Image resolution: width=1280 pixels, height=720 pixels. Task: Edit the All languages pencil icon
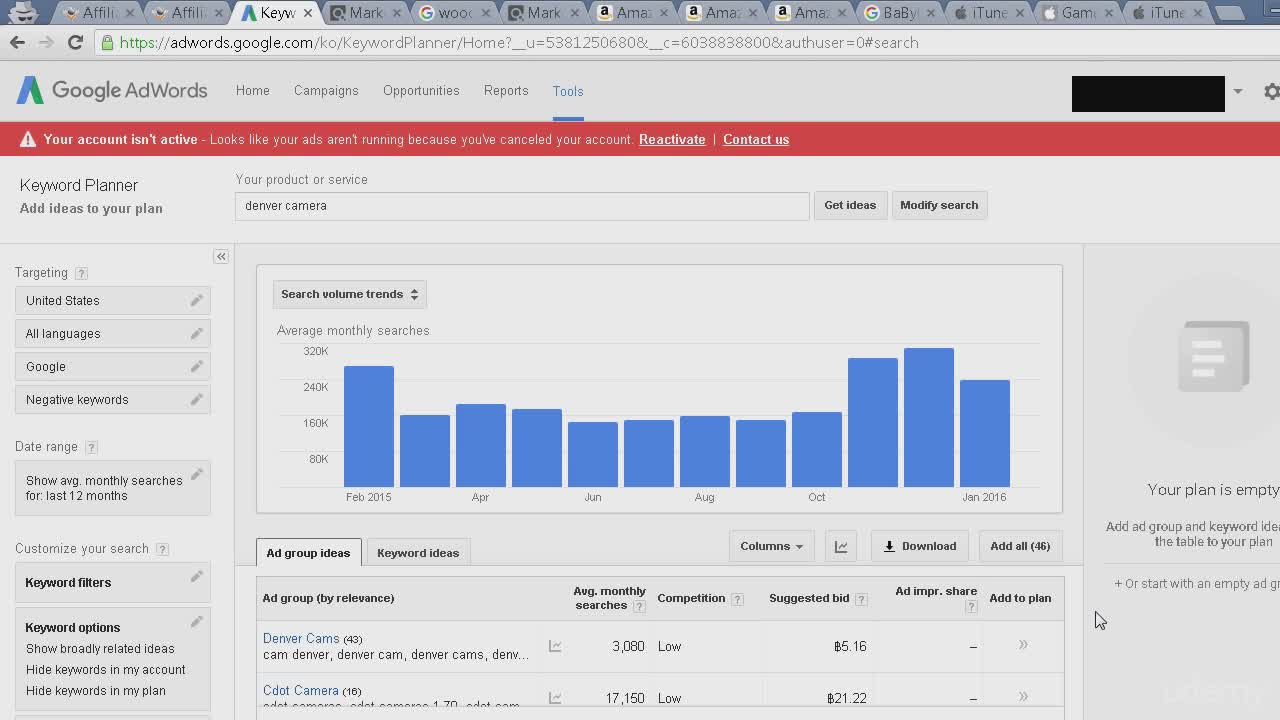(x=196, y=333)
